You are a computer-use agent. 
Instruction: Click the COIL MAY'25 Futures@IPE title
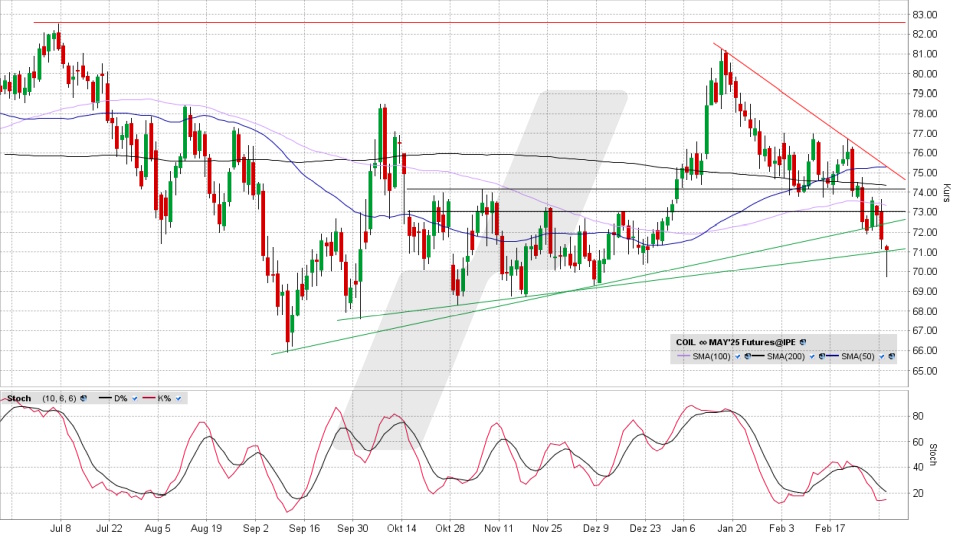click(x=735, y=342)
